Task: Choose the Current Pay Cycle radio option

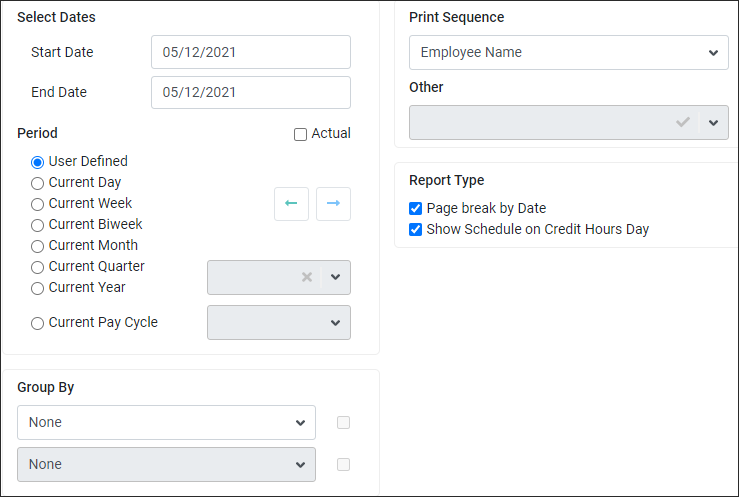Action: pos(37,324)
